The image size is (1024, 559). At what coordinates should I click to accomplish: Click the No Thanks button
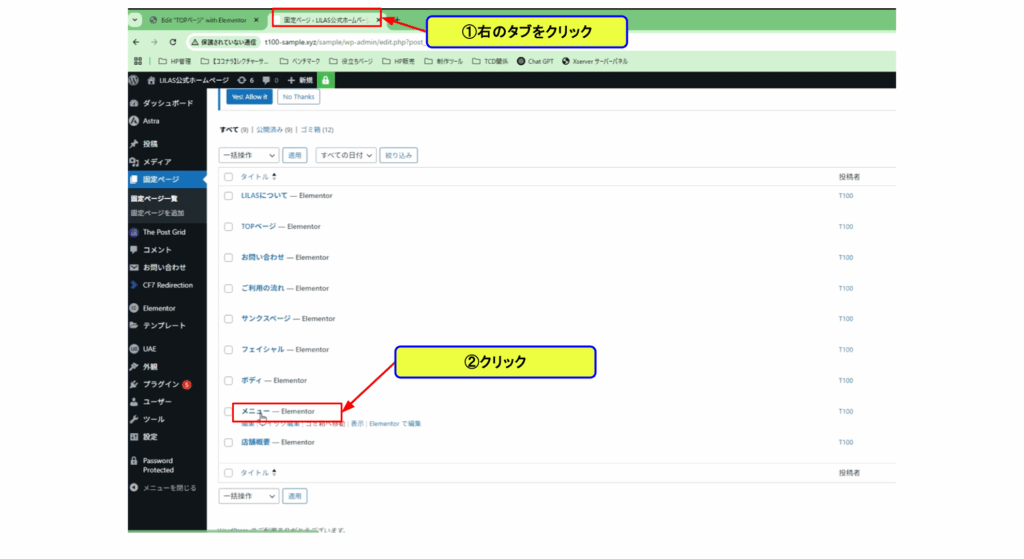(x=298, y=97)
